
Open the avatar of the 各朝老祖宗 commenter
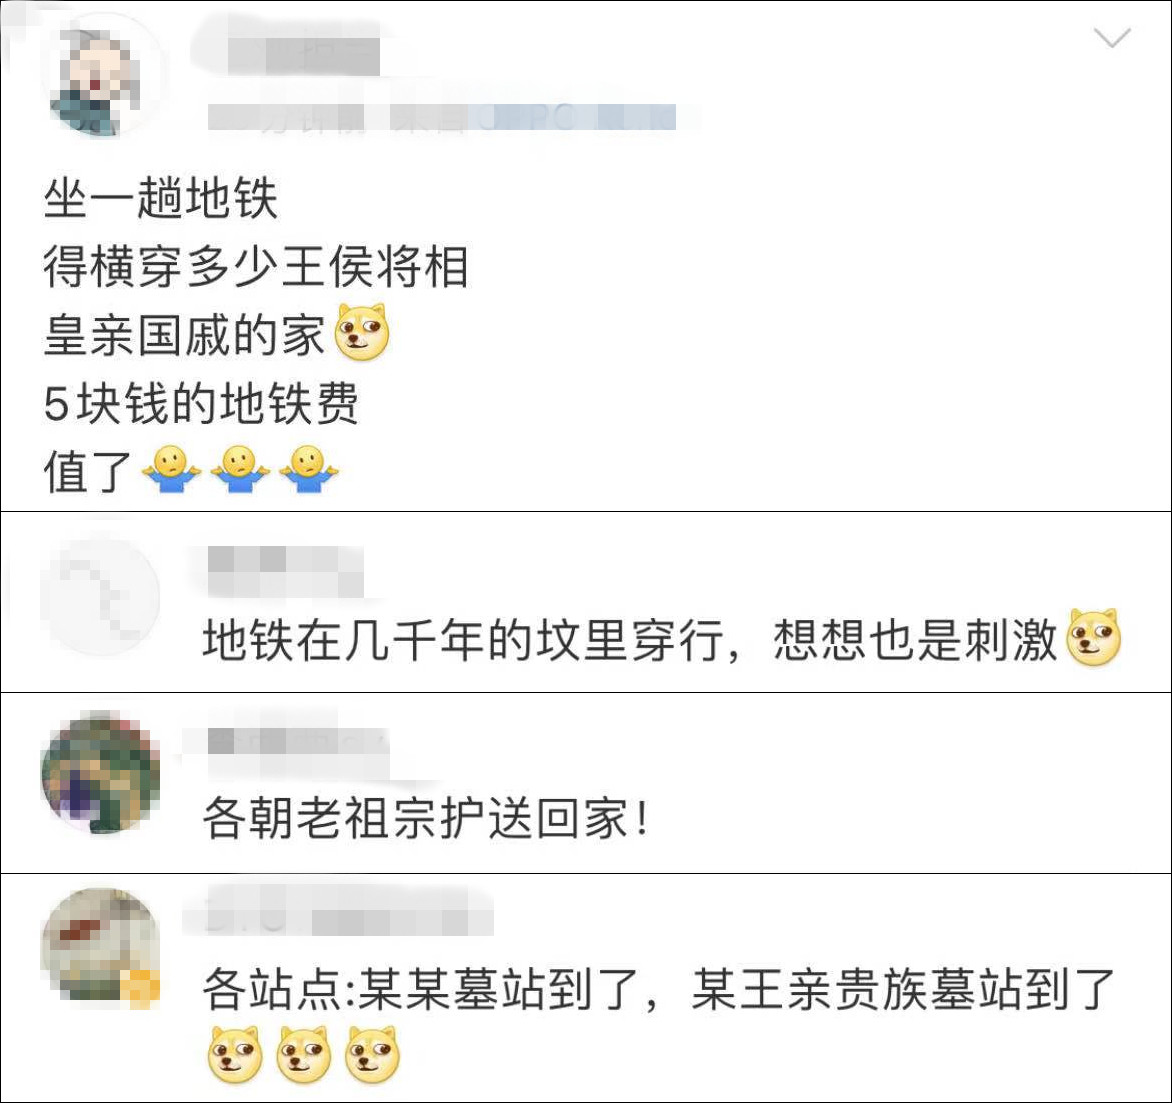101,773
